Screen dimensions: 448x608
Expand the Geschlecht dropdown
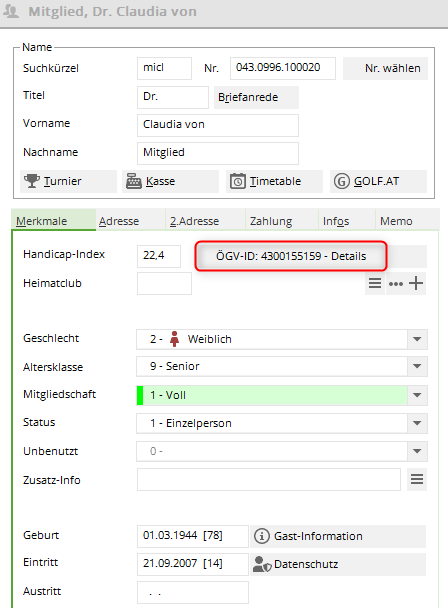[x=417, y=339]
